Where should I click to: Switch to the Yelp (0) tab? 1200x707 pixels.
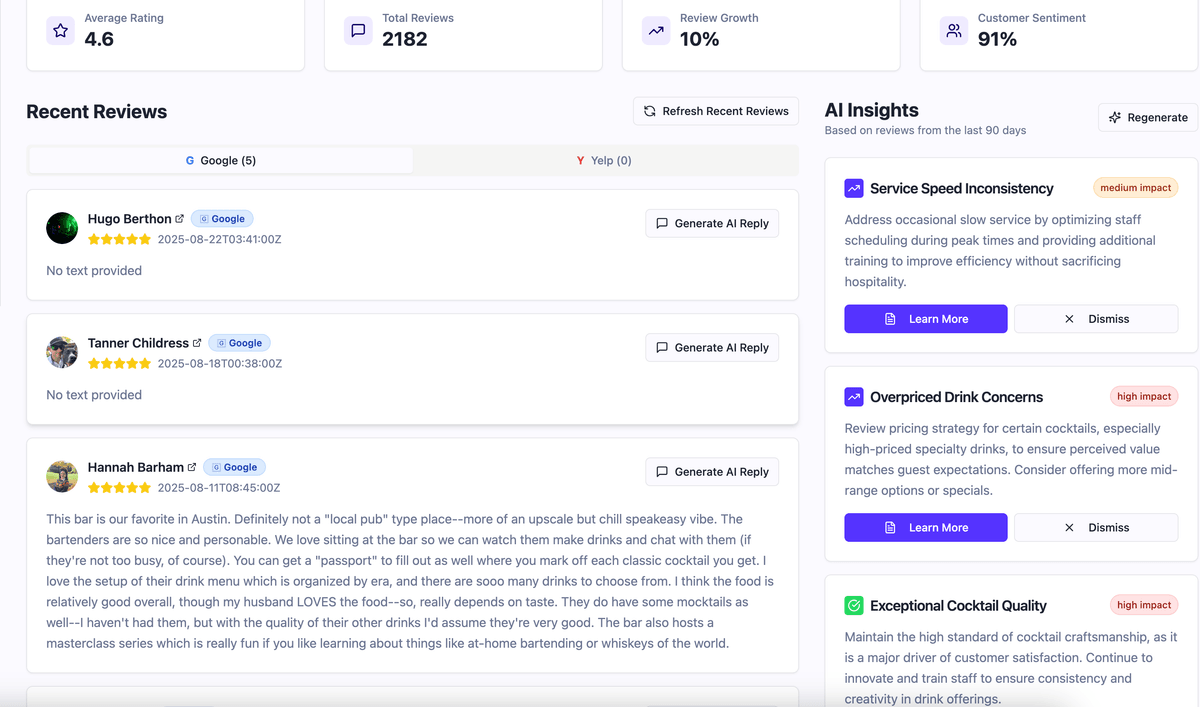coord(604,160)
